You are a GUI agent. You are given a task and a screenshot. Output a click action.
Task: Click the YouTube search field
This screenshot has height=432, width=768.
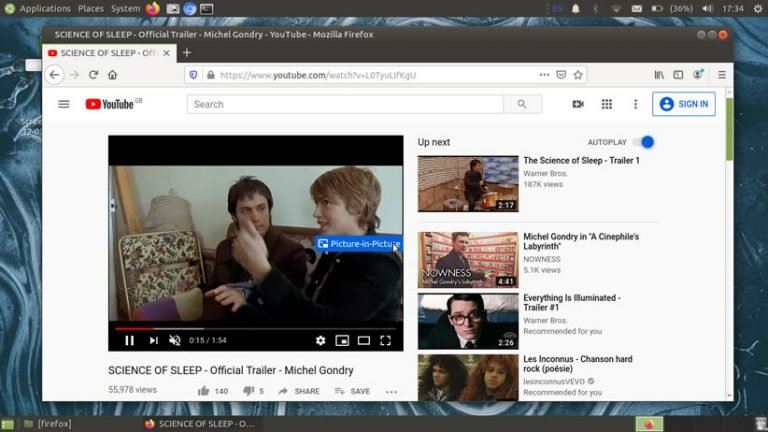[x=346, y=104]
